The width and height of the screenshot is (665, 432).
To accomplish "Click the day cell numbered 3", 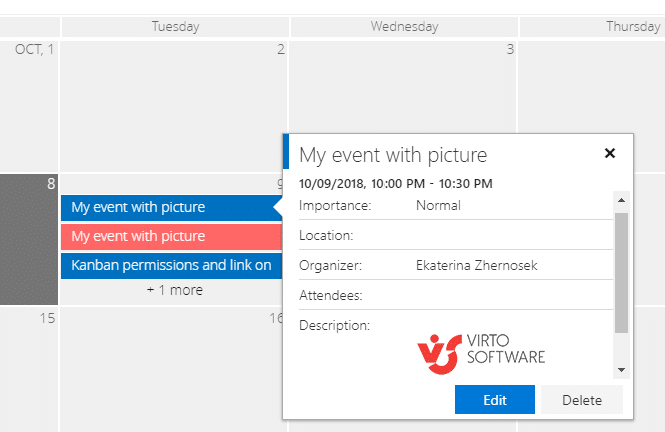I will pyautogui.click(x=403, y=87).
